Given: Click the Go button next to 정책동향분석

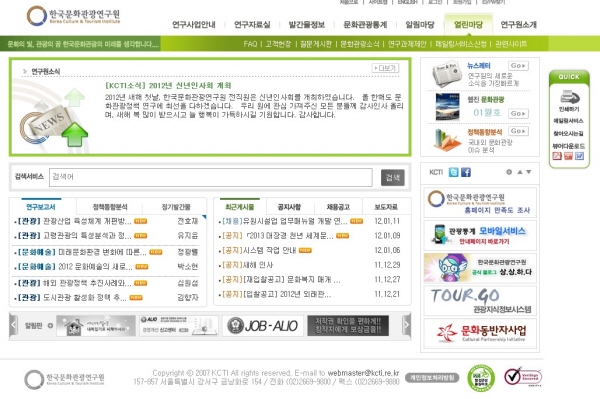Looking at the screenshot, I should click(518, 131).
